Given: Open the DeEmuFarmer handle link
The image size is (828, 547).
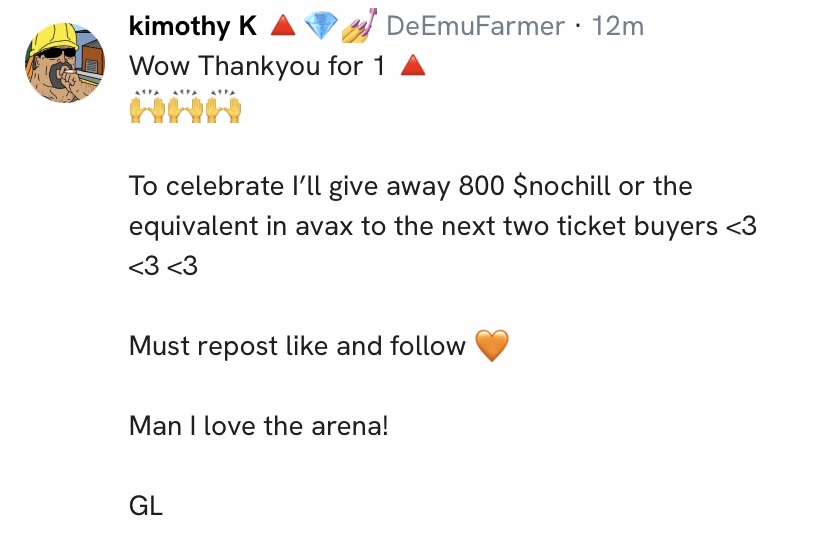Looking at the screenshot, I should pyautogui.click(x=474, y=27).
